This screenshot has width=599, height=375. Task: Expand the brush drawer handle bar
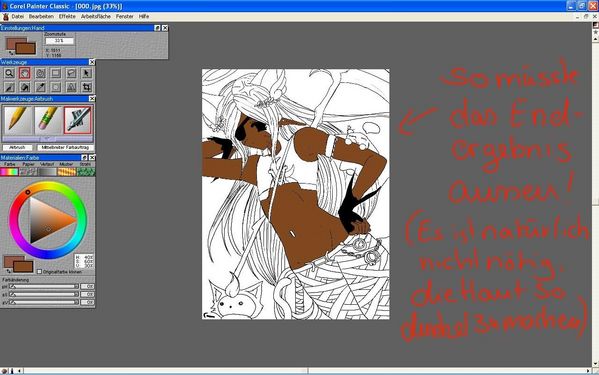click(x=47, y=139)
